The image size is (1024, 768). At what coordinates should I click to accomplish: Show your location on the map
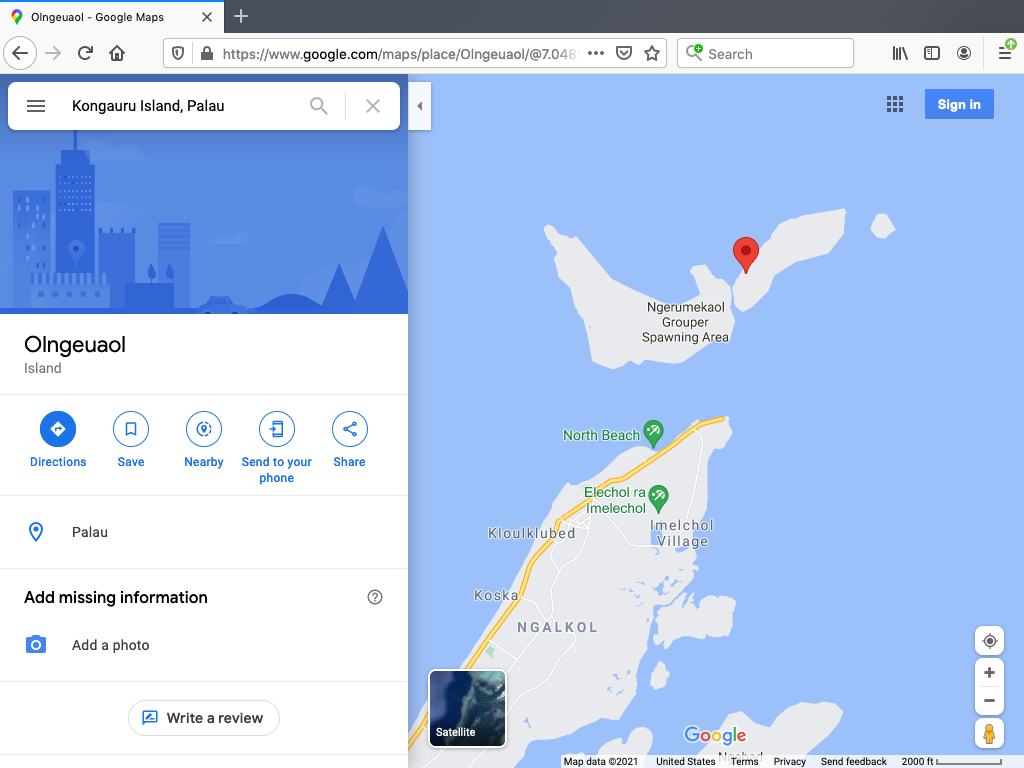(x=989, y=641)
